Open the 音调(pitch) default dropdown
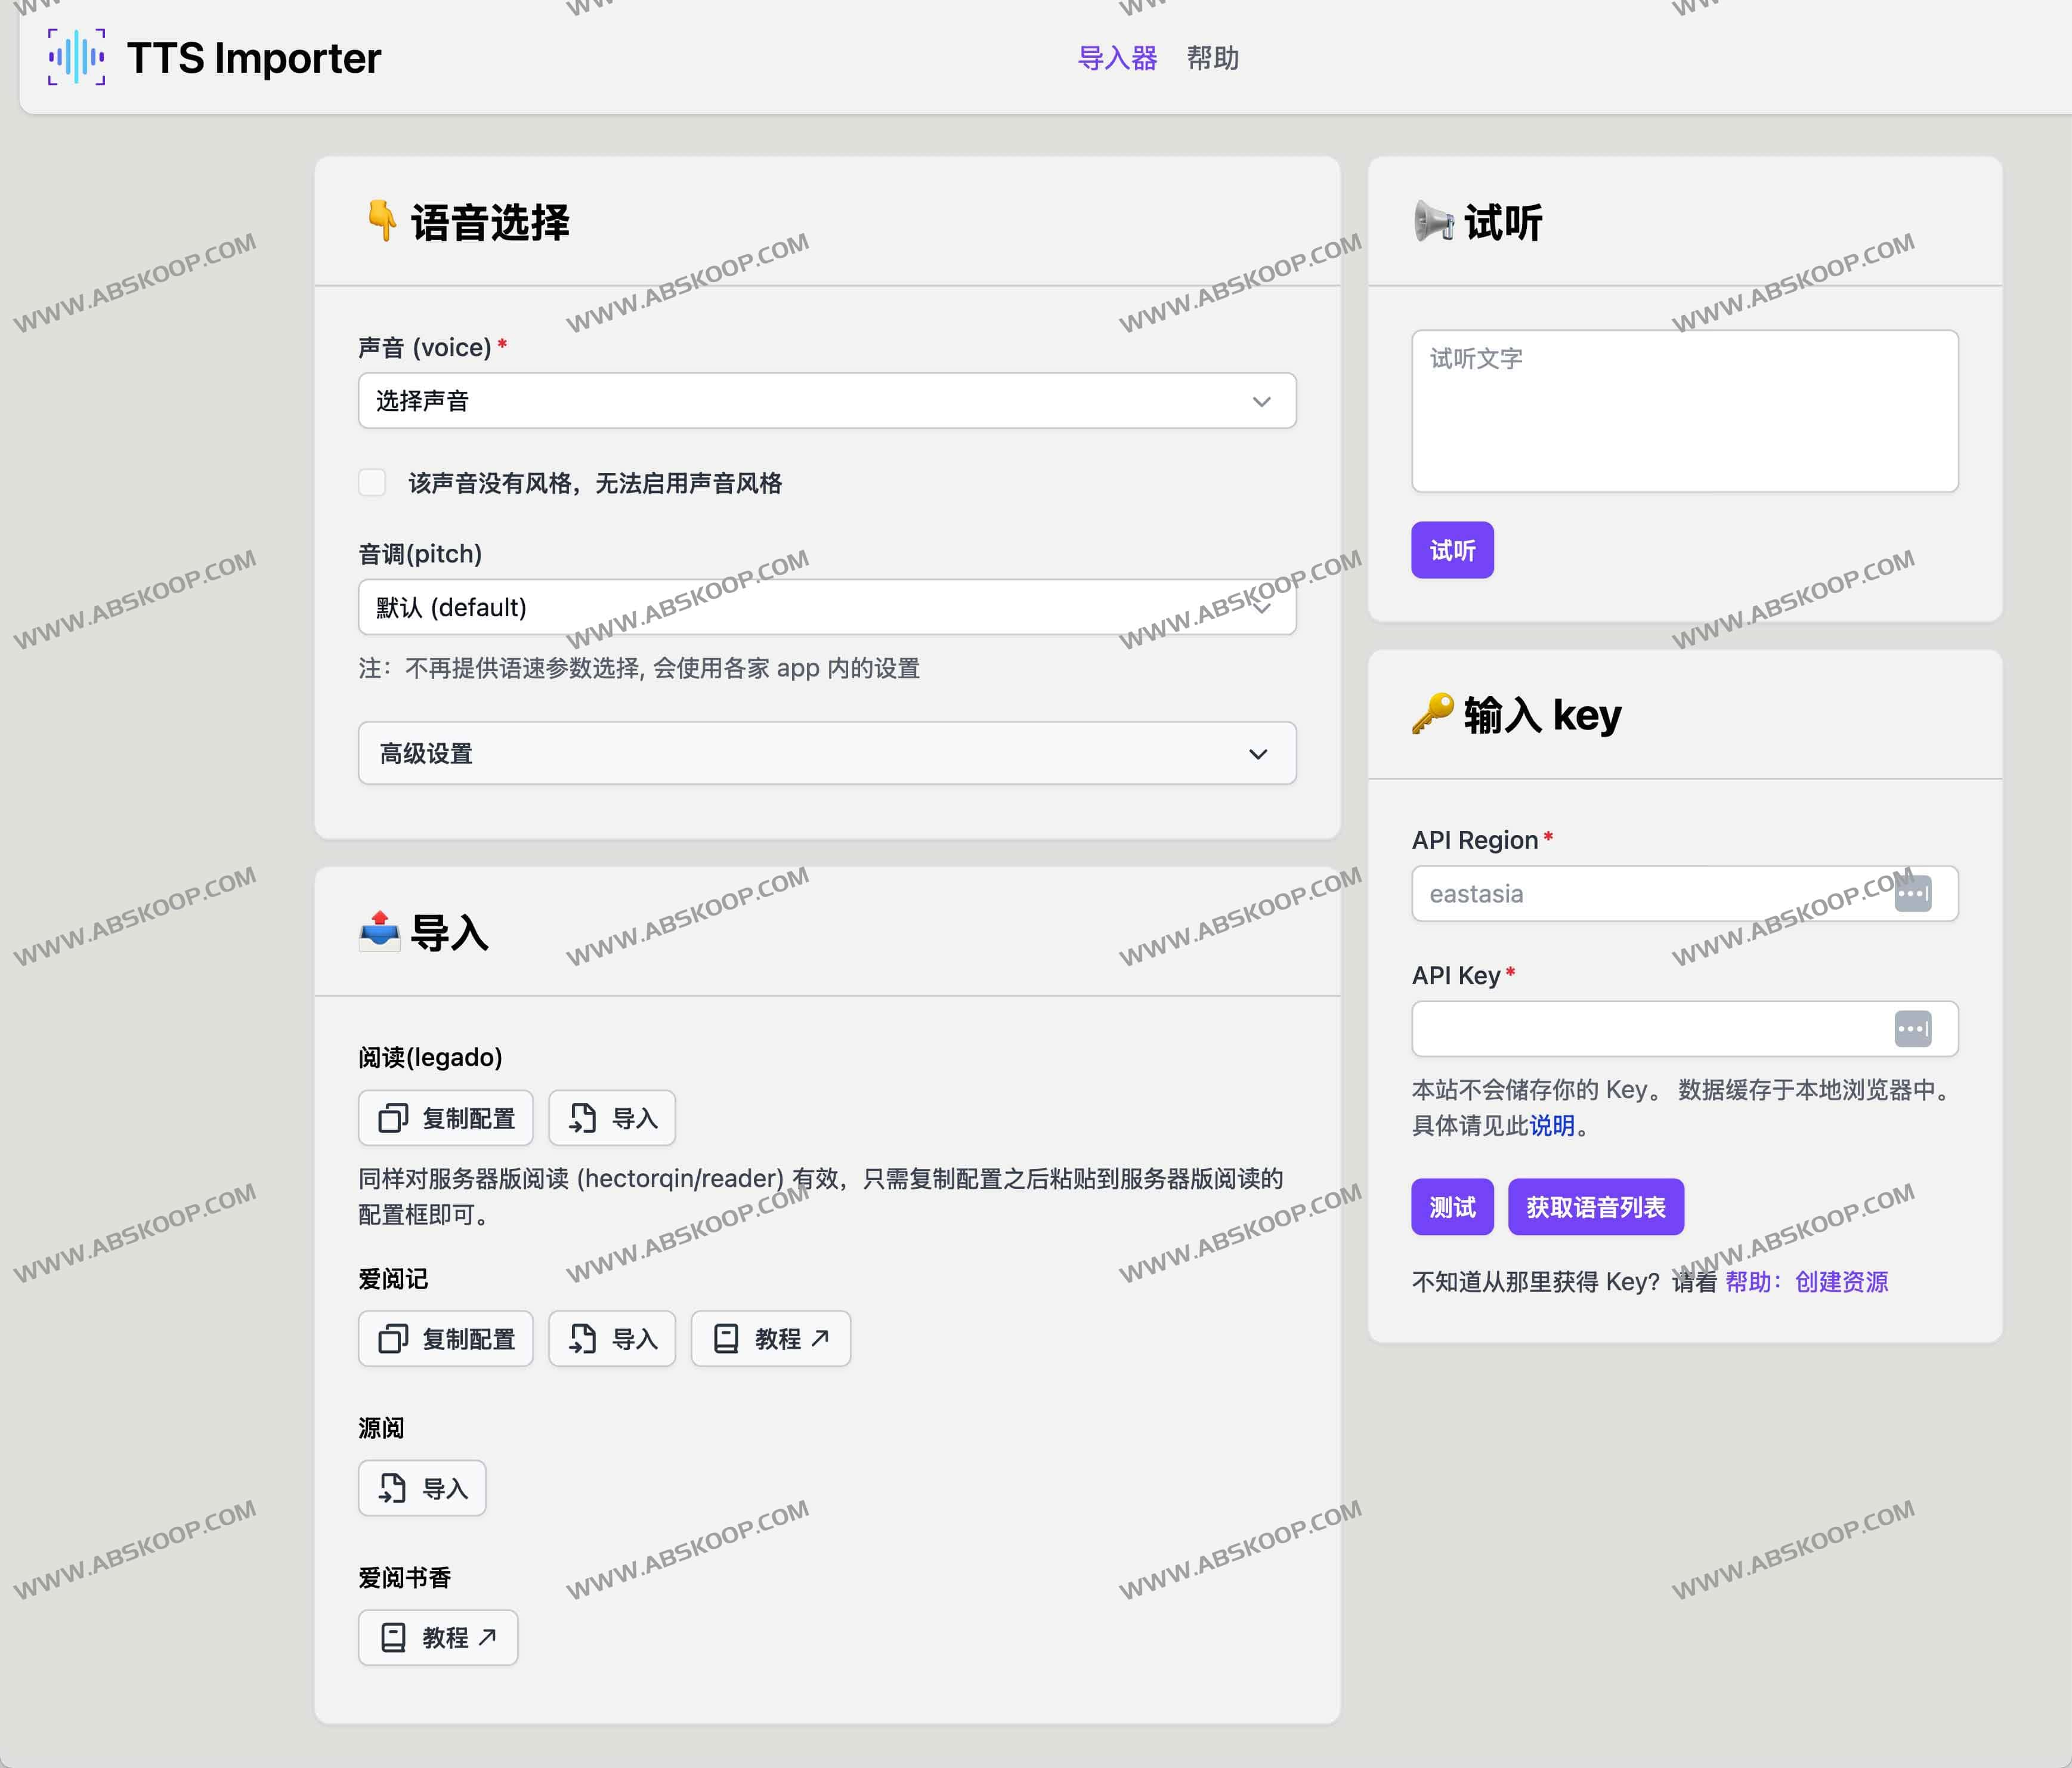The image size is (2072, 1768). click(827, 607)
